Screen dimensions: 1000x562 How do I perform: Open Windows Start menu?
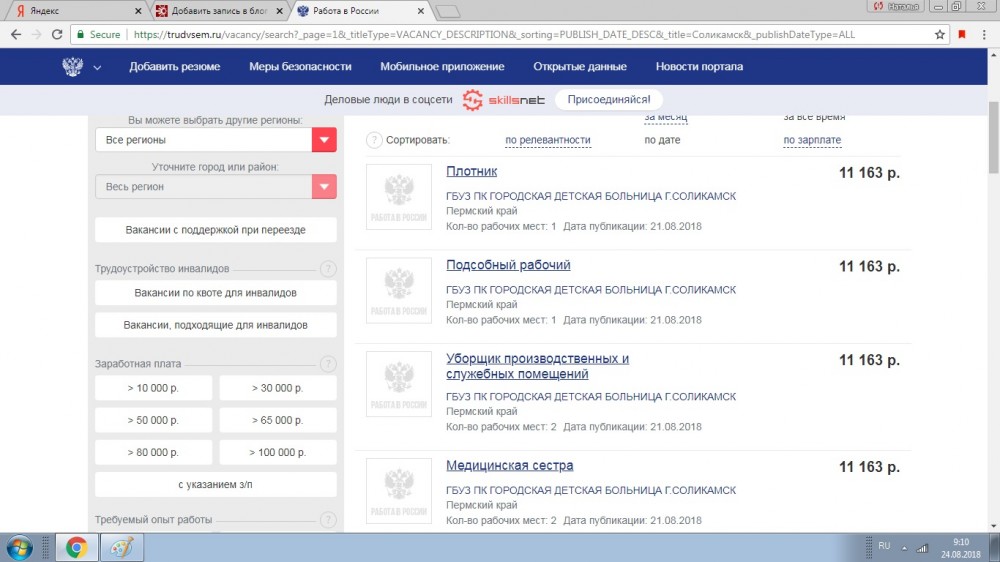point(20,547)
